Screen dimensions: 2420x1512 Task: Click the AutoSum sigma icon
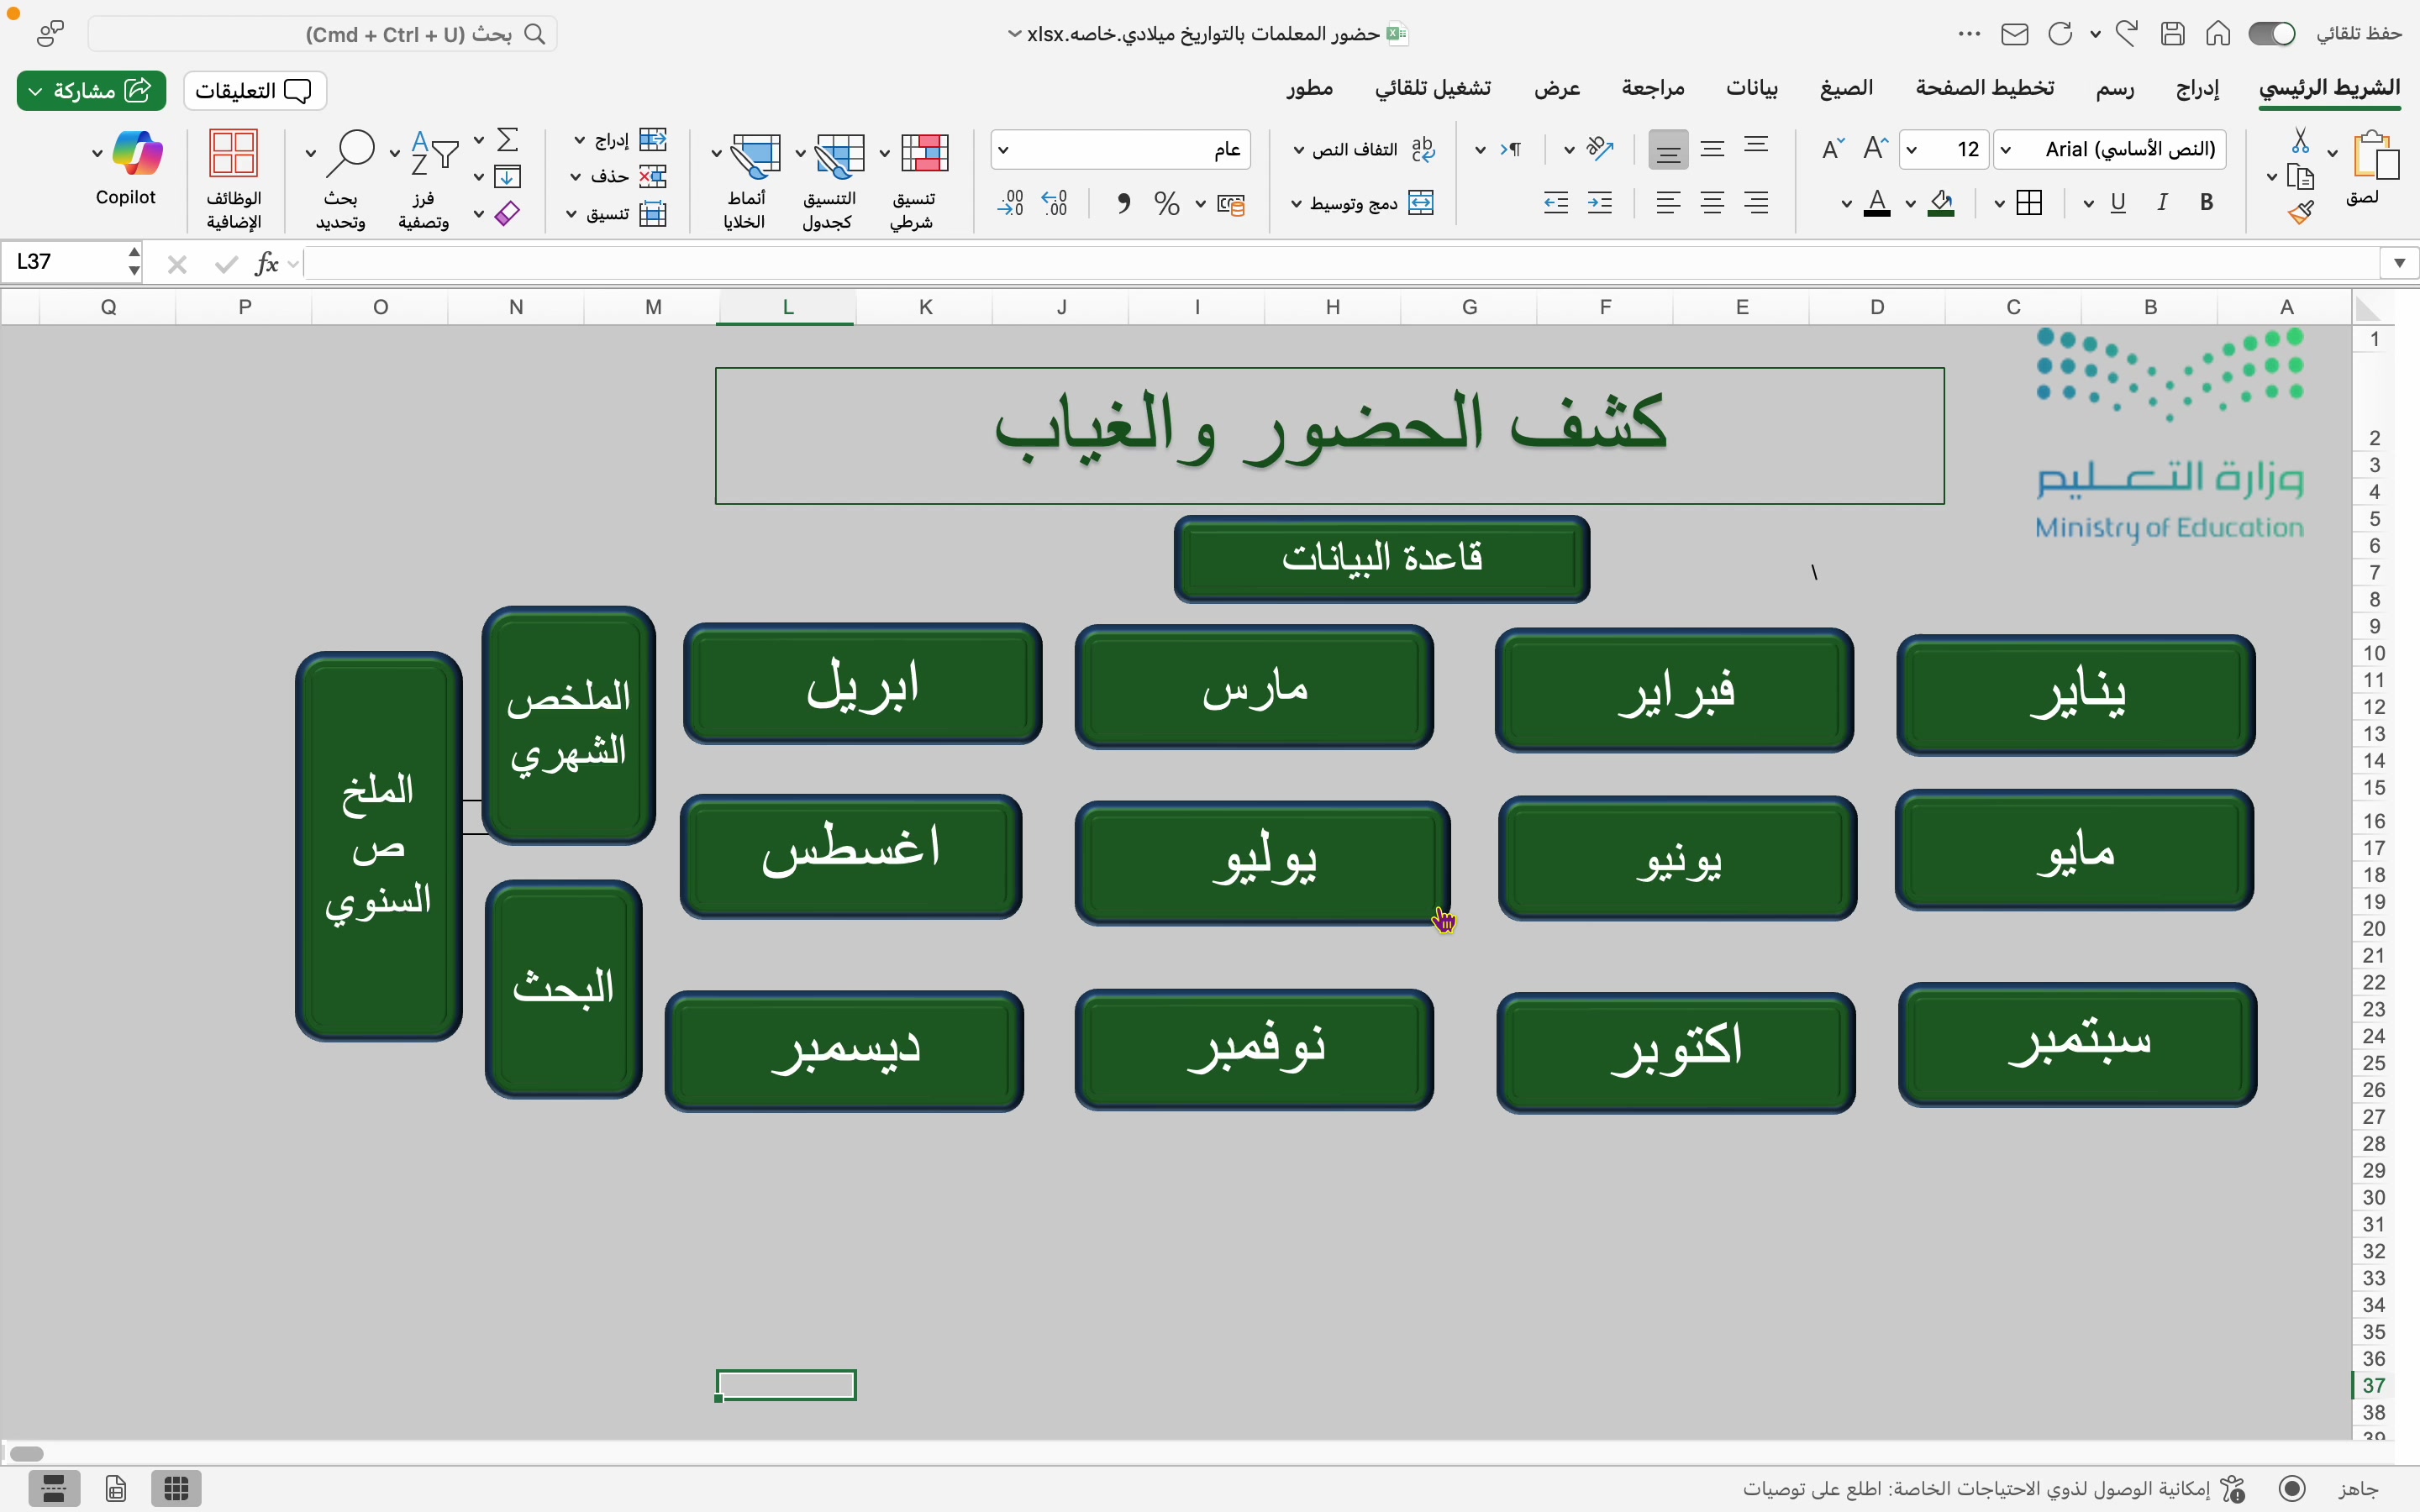(x=508, y=139)
